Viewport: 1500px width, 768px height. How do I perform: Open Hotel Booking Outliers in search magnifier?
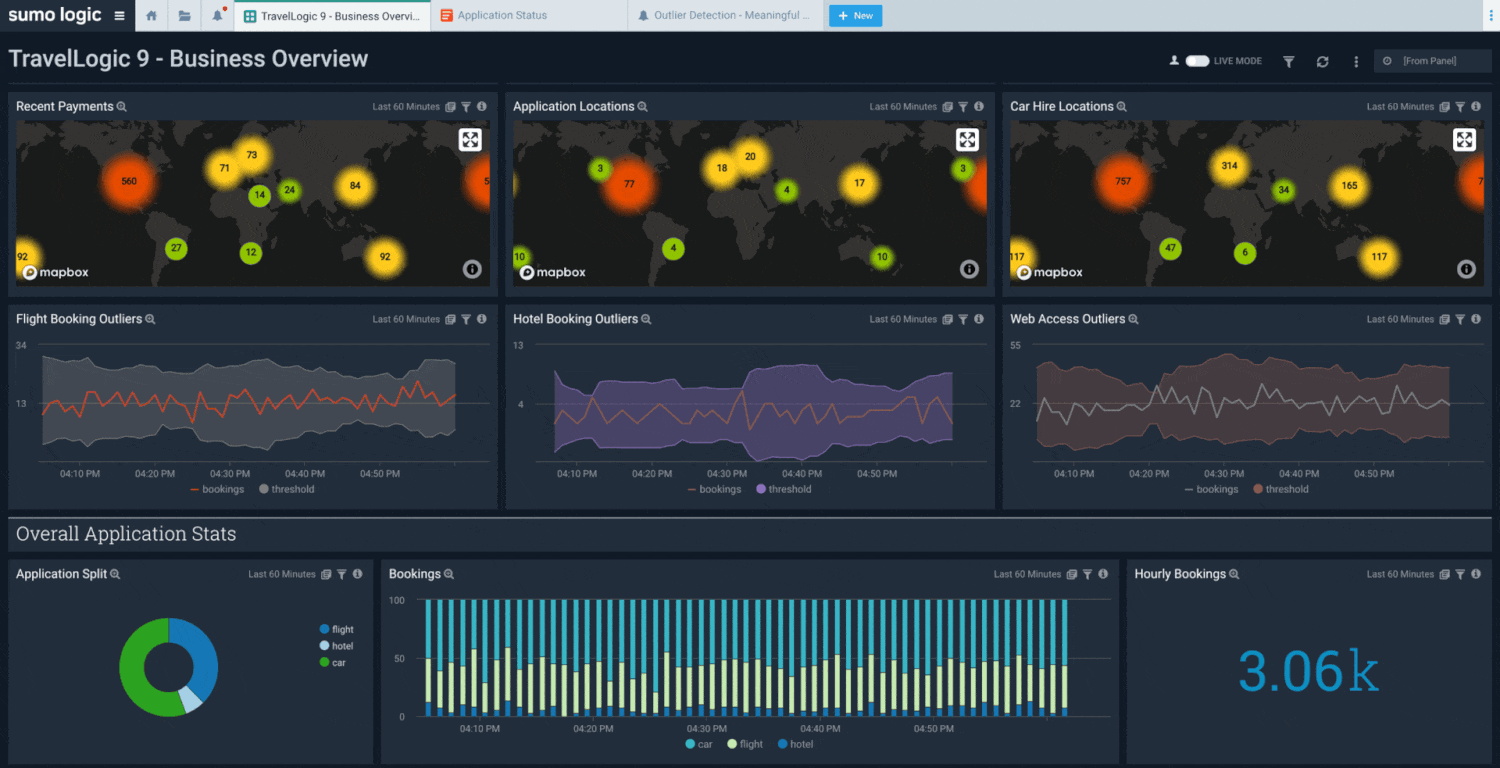click(646, 320)
